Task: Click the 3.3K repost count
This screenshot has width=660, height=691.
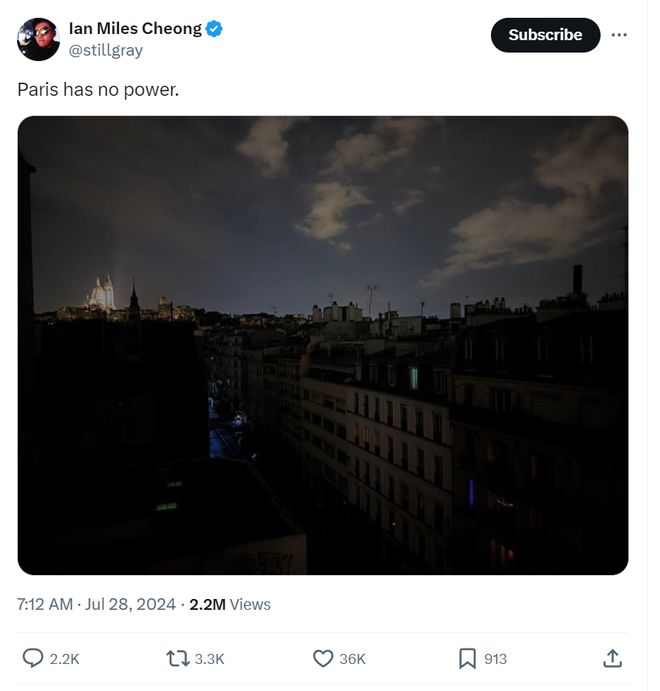Action: point(210,658)
